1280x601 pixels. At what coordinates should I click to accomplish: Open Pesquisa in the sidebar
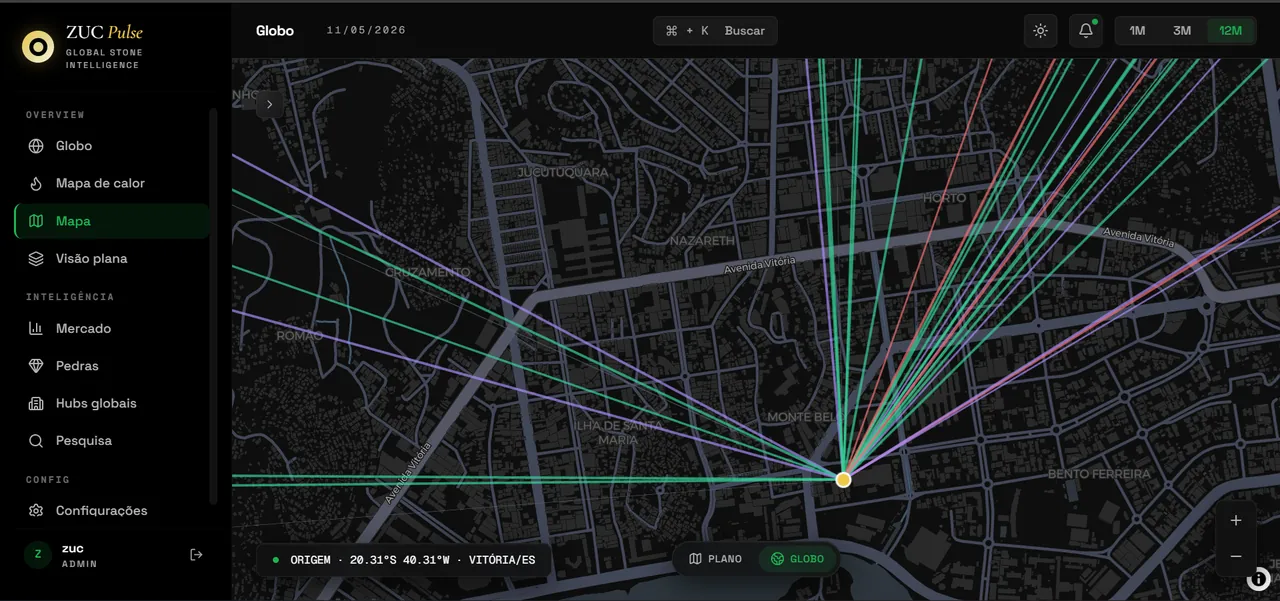(112, 441)
